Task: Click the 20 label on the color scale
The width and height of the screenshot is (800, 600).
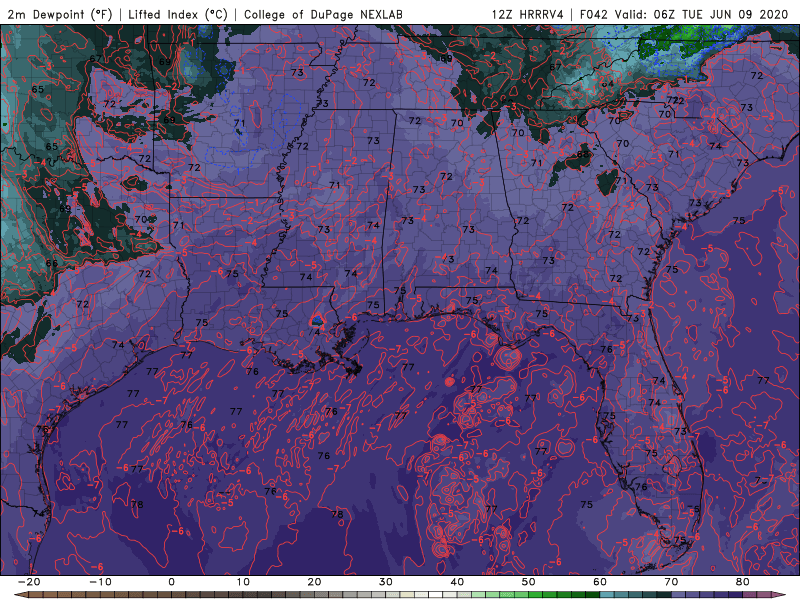Action: click(x=314, y=582)
